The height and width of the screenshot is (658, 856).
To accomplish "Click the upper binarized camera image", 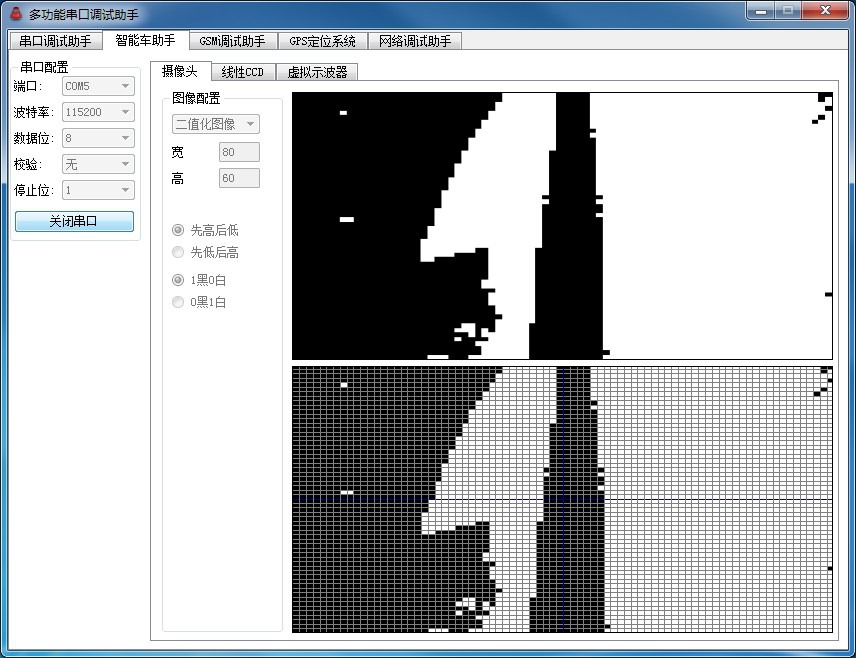I will (562, 226).
